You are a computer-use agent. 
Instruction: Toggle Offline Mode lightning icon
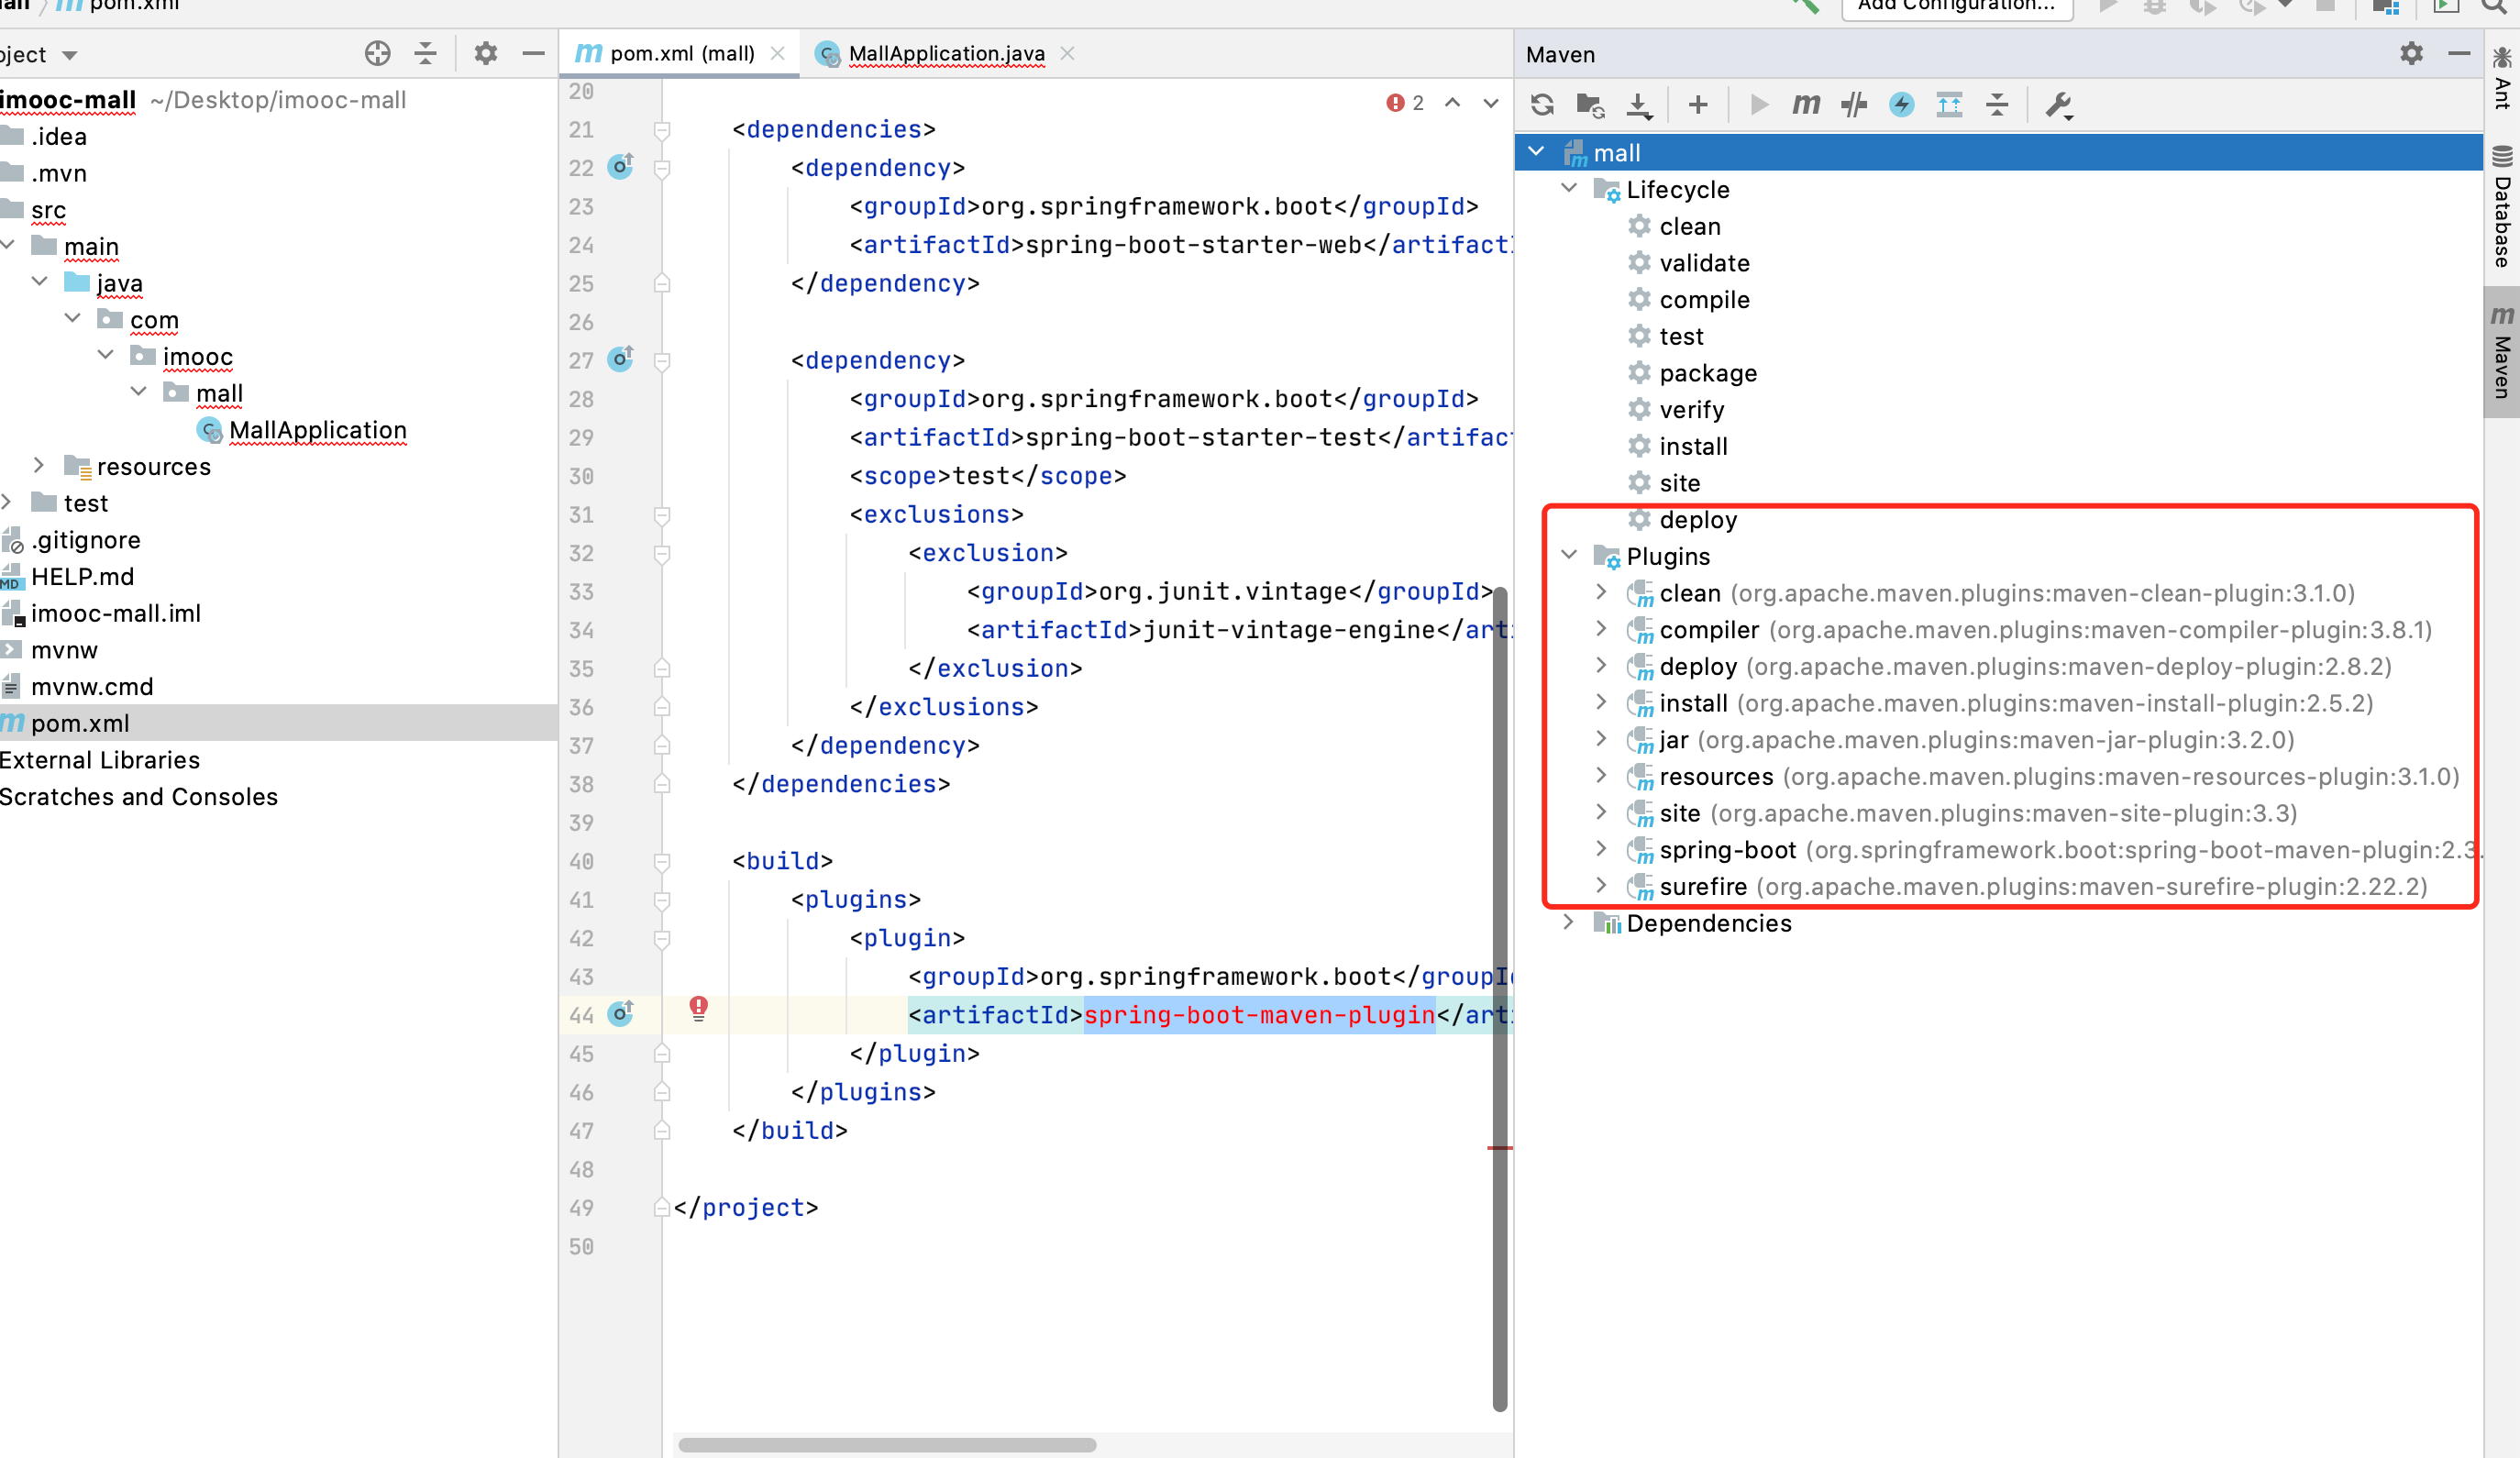pyautogui.click(x=1902, y=104)
